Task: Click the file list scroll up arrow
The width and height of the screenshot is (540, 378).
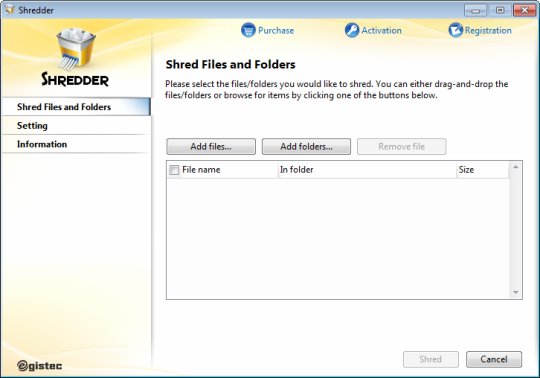Action: pos(516,167)
